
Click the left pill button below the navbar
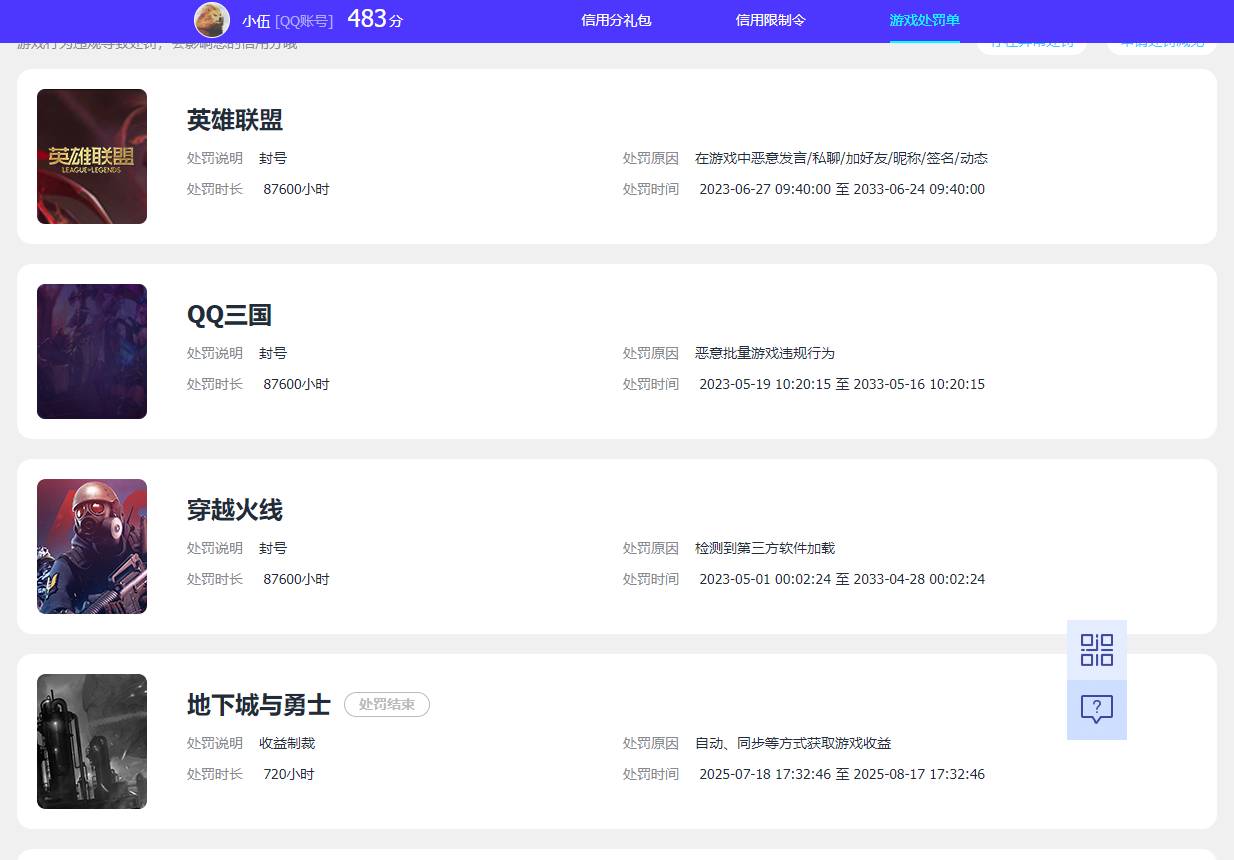click(1031, 43)
